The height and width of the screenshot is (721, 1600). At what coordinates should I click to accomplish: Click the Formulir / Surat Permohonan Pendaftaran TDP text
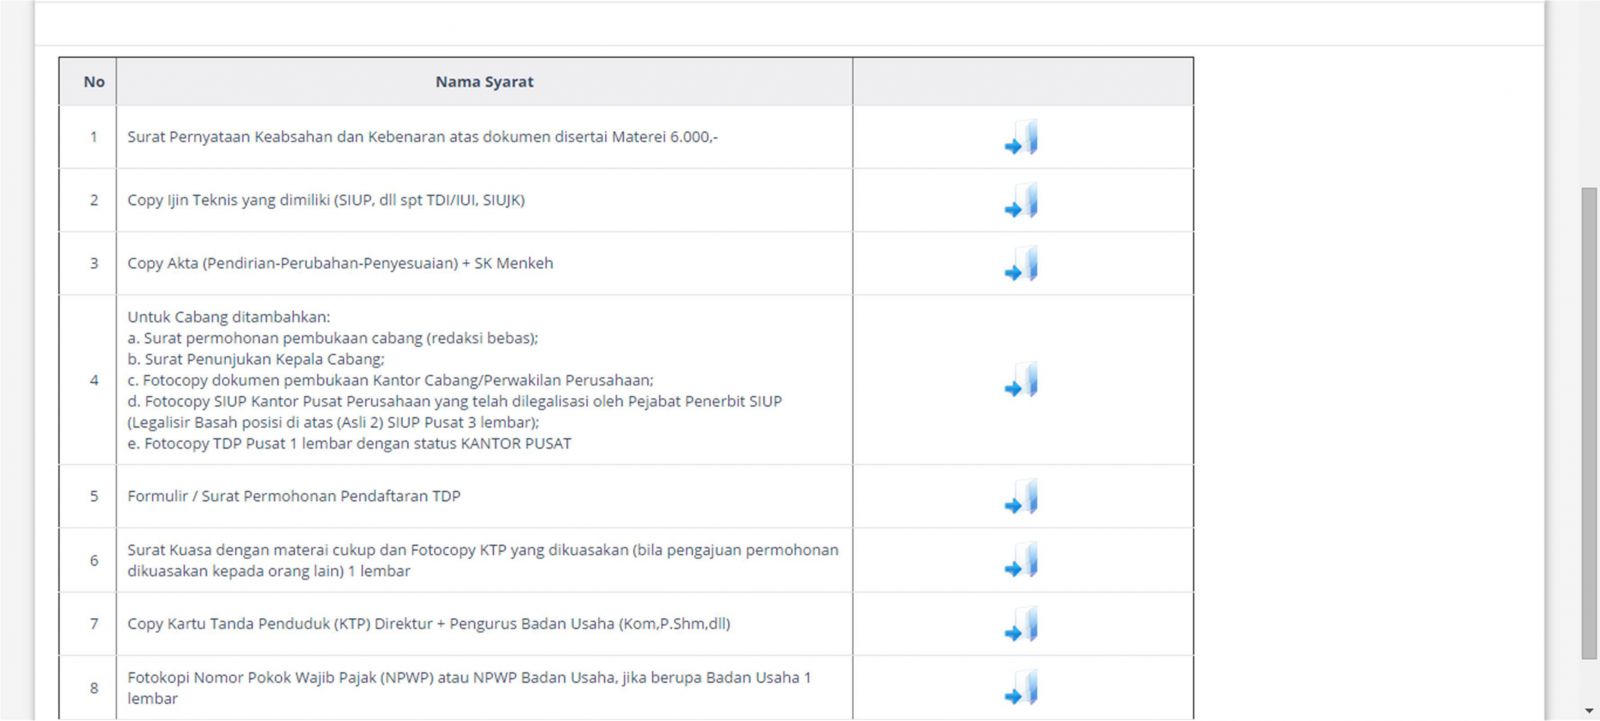(294, 496)
